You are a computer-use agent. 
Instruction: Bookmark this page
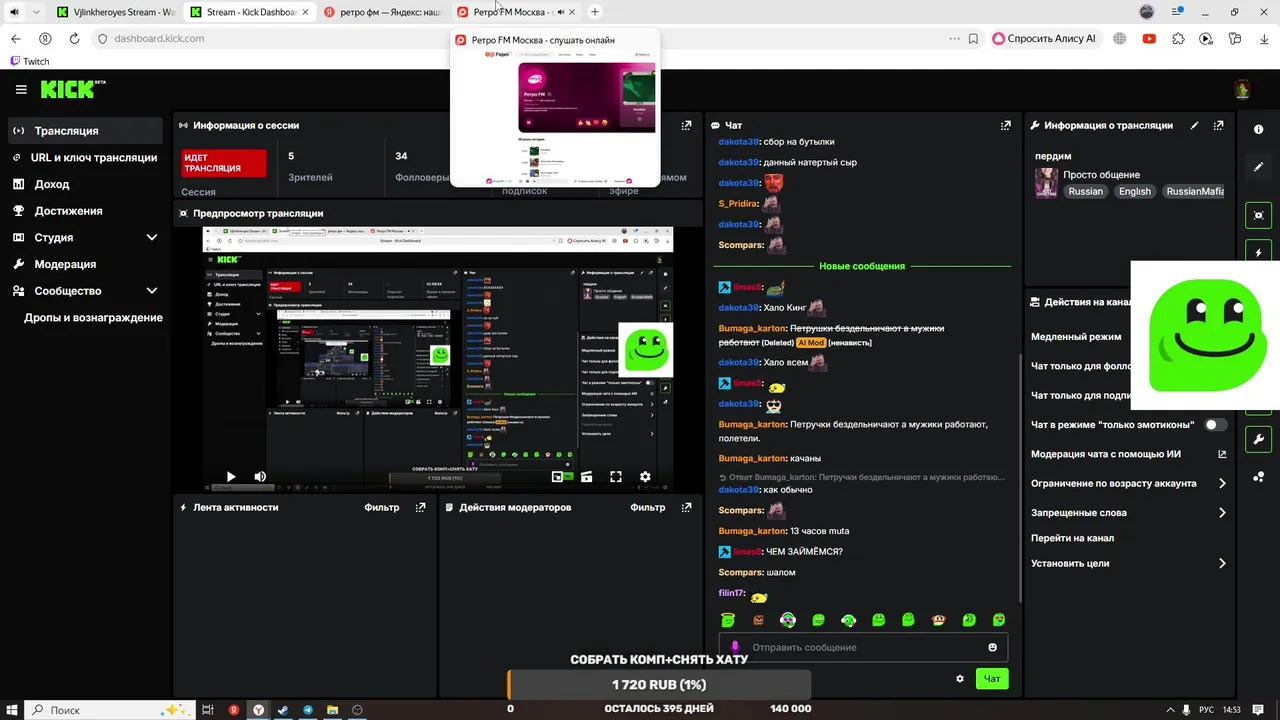973,38
